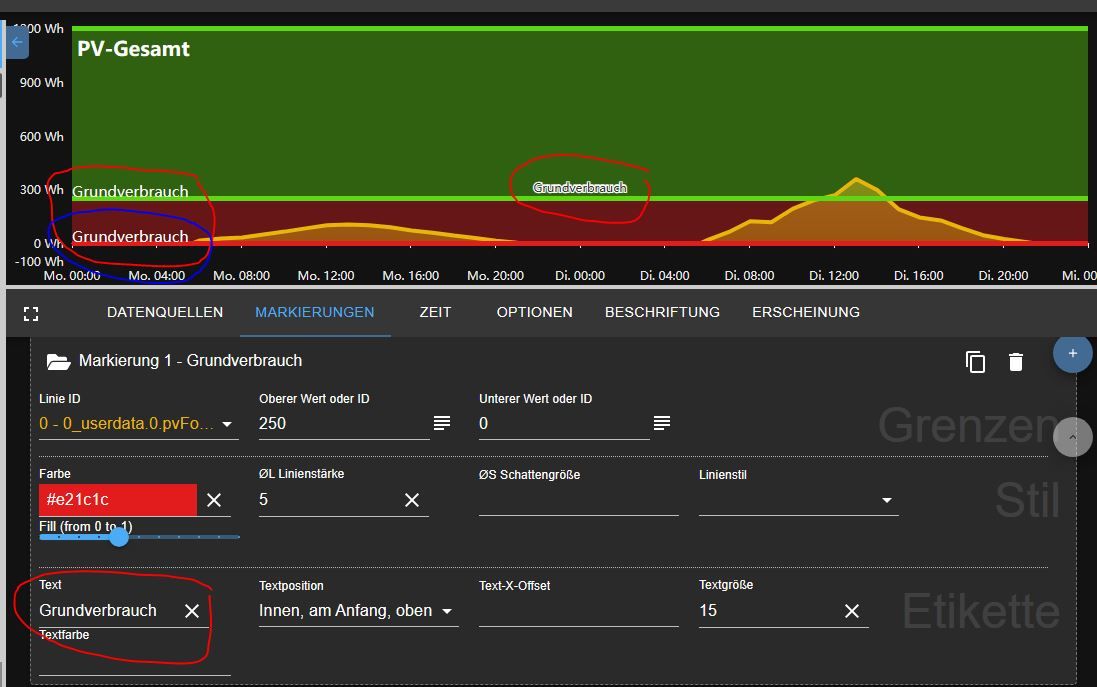Open the ERSCHEINUNG tab
The width and height of the screenshot is (1097, 687).
(x=806, y=312)
